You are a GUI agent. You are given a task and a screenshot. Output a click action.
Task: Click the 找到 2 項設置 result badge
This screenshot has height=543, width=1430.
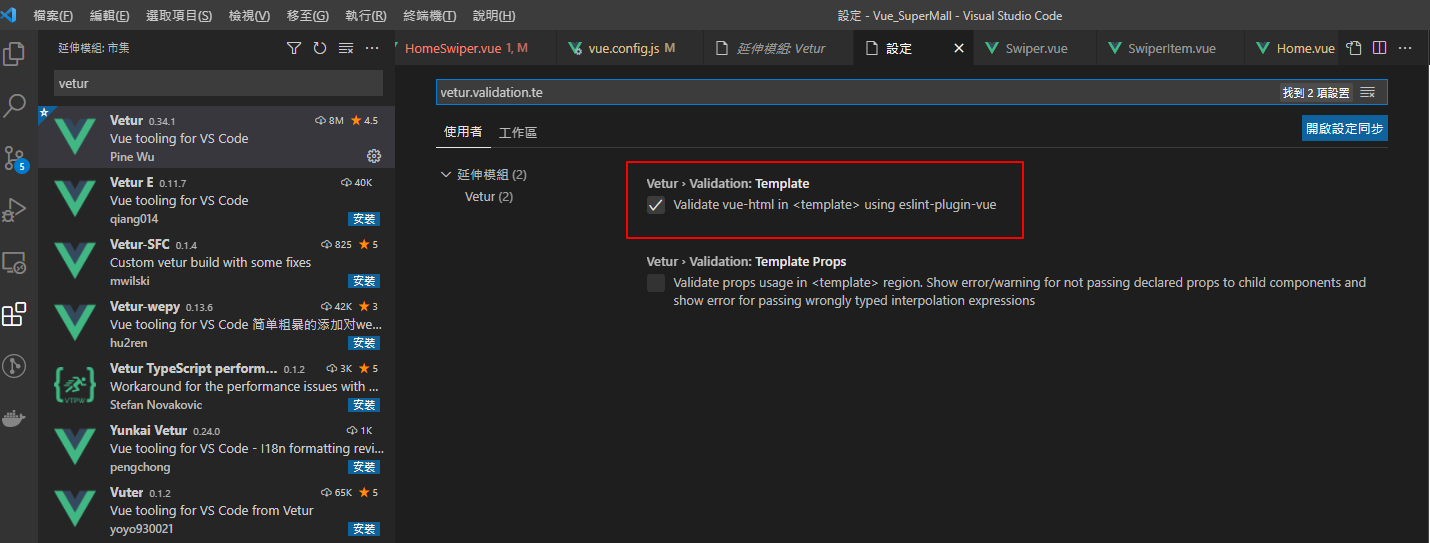point(1316,92)
